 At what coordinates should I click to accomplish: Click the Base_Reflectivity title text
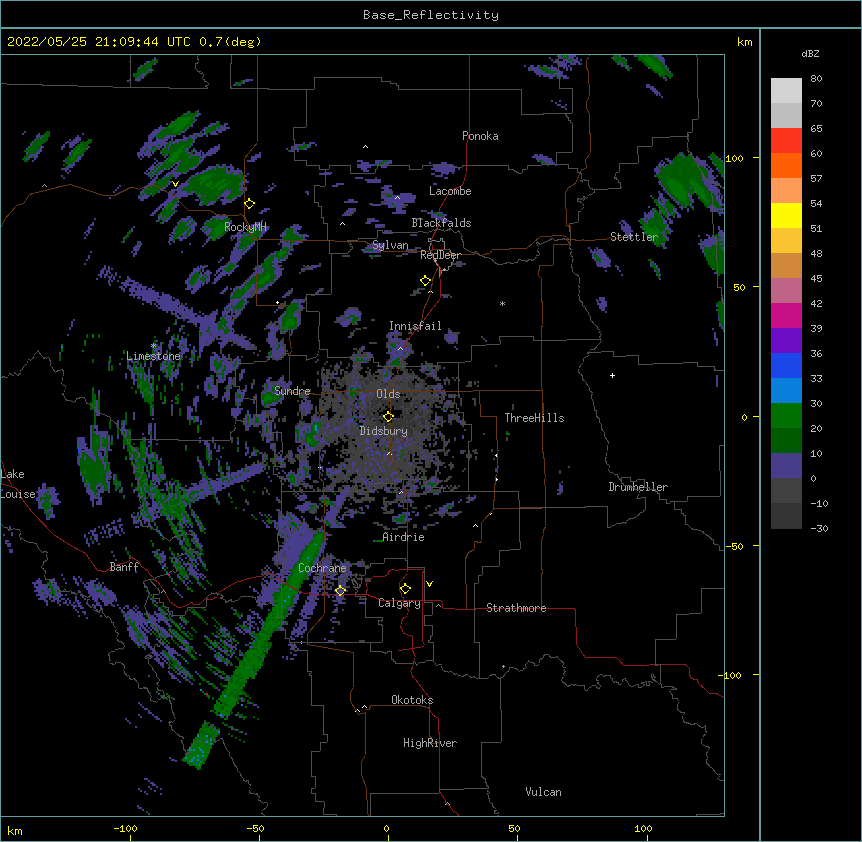tap(431, 15)
